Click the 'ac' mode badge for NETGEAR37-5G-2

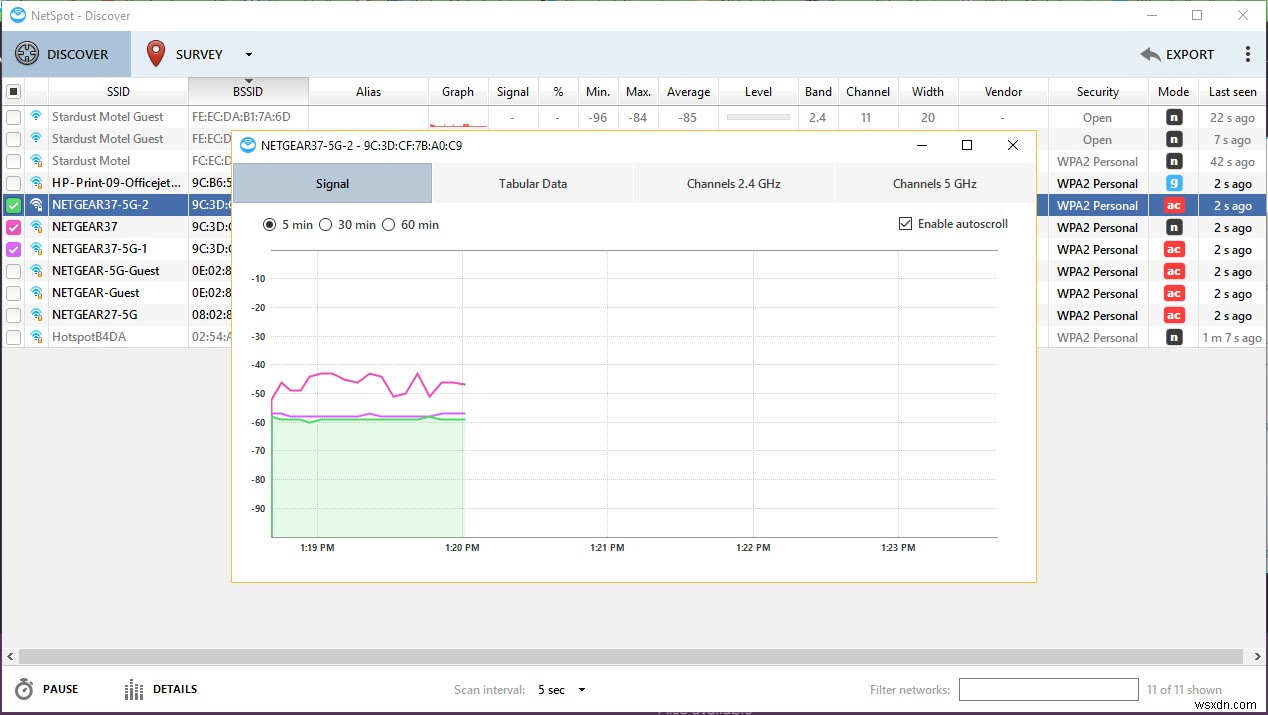pos(1171,205)
